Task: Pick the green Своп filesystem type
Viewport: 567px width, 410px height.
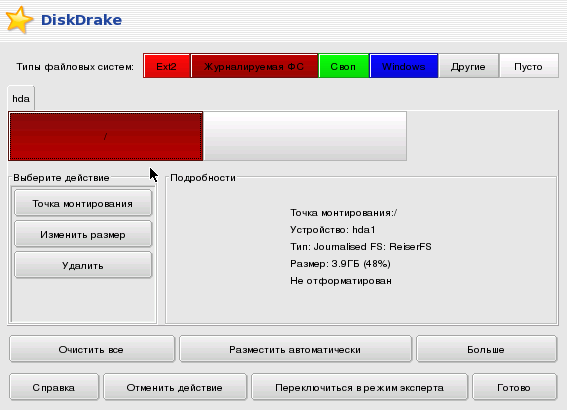Action: [344, 66]
